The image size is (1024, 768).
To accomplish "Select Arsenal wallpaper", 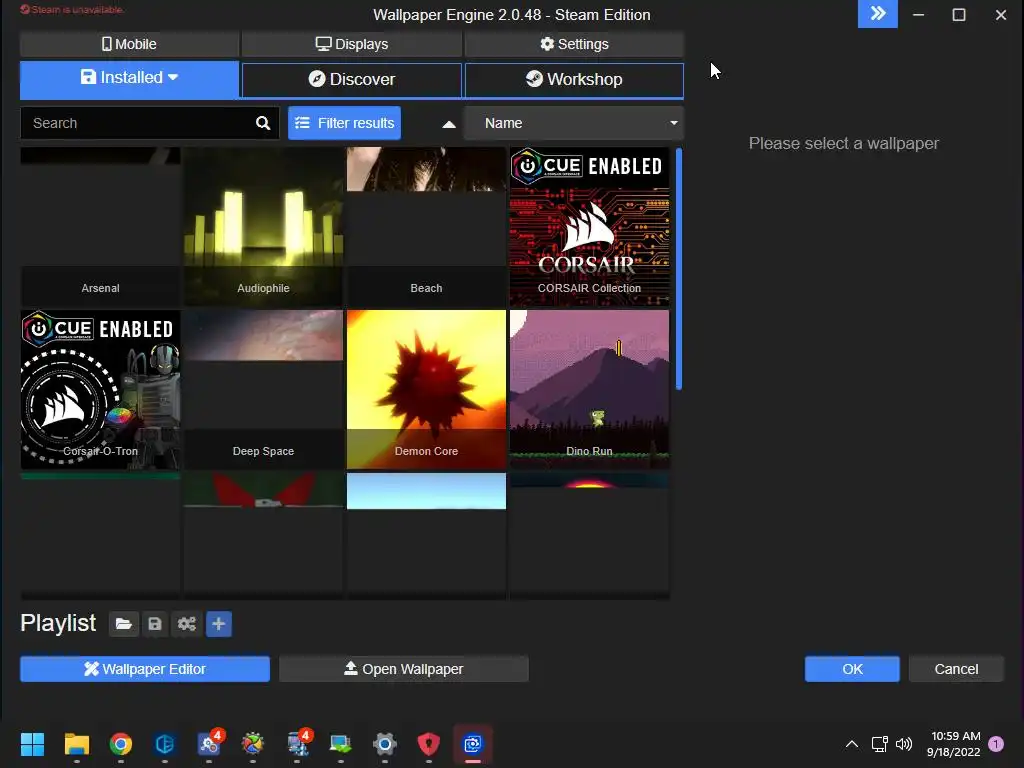I will 101,227.
